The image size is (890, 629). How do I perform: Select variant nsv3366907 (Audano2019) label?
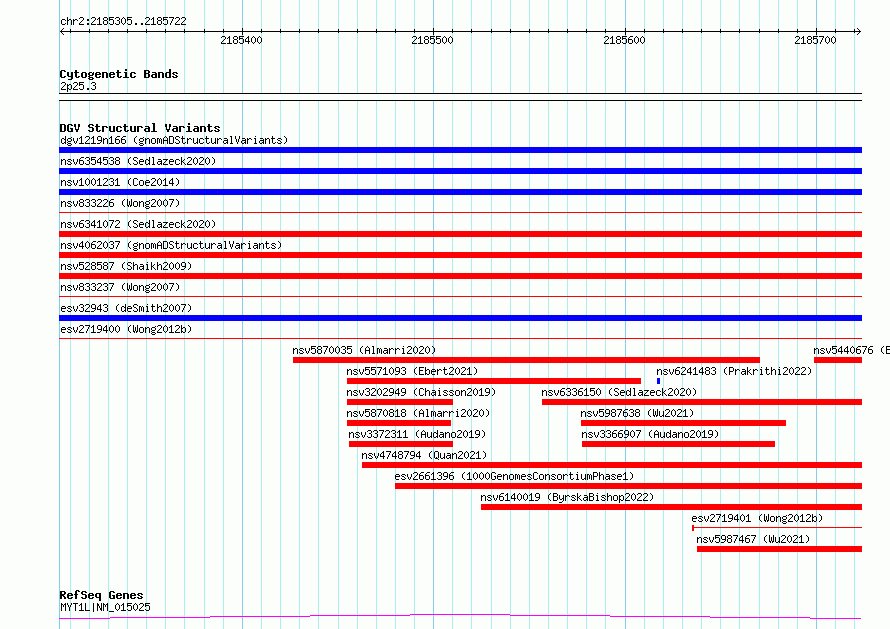tap(650, 434)
